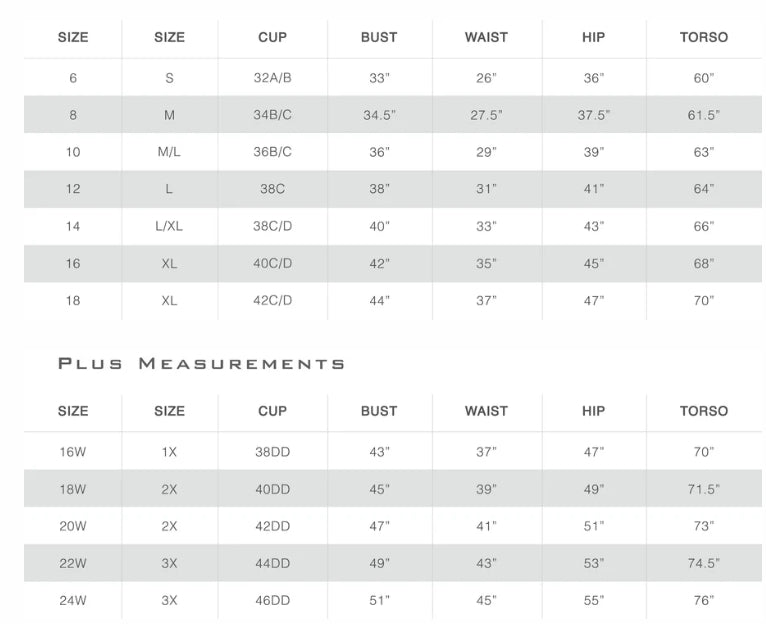766x624 pixels.
Task: Select the 27.5" waist value
Action: tap(486, 115)
